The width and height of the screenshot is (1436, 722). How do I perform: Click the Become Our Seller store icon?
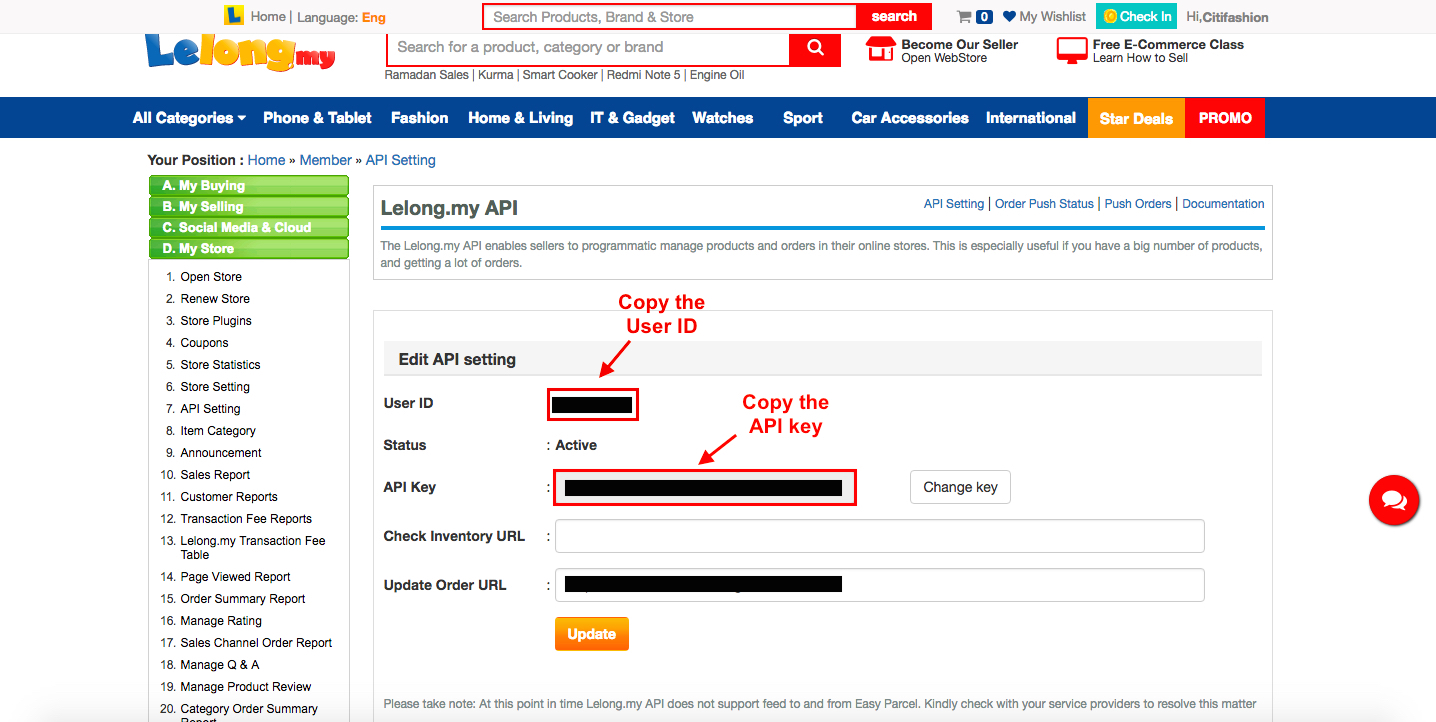pos(880,50)
